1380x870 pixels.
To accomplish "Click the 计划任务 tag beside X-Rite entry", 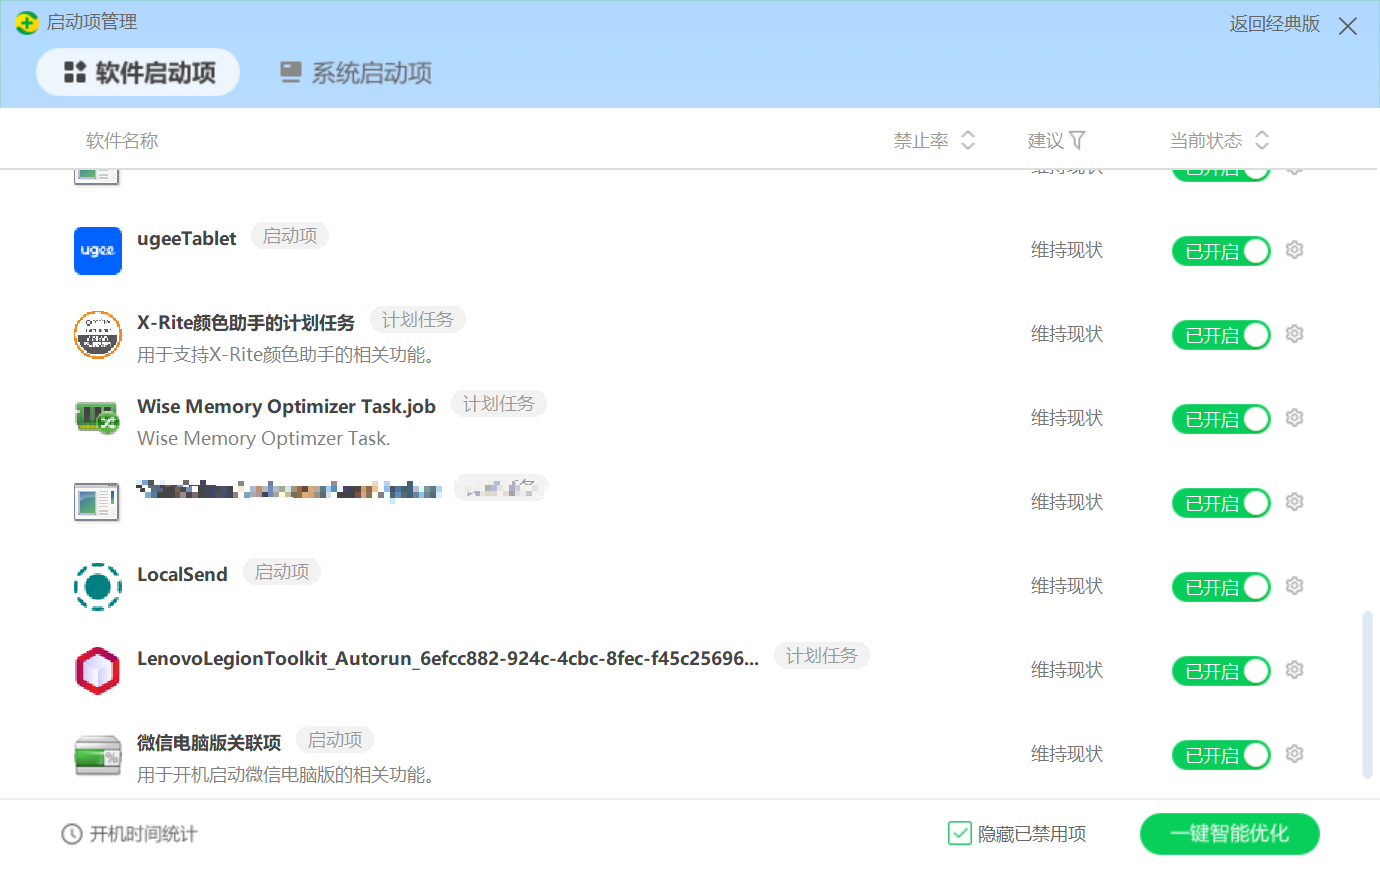I will pos(418,320).
